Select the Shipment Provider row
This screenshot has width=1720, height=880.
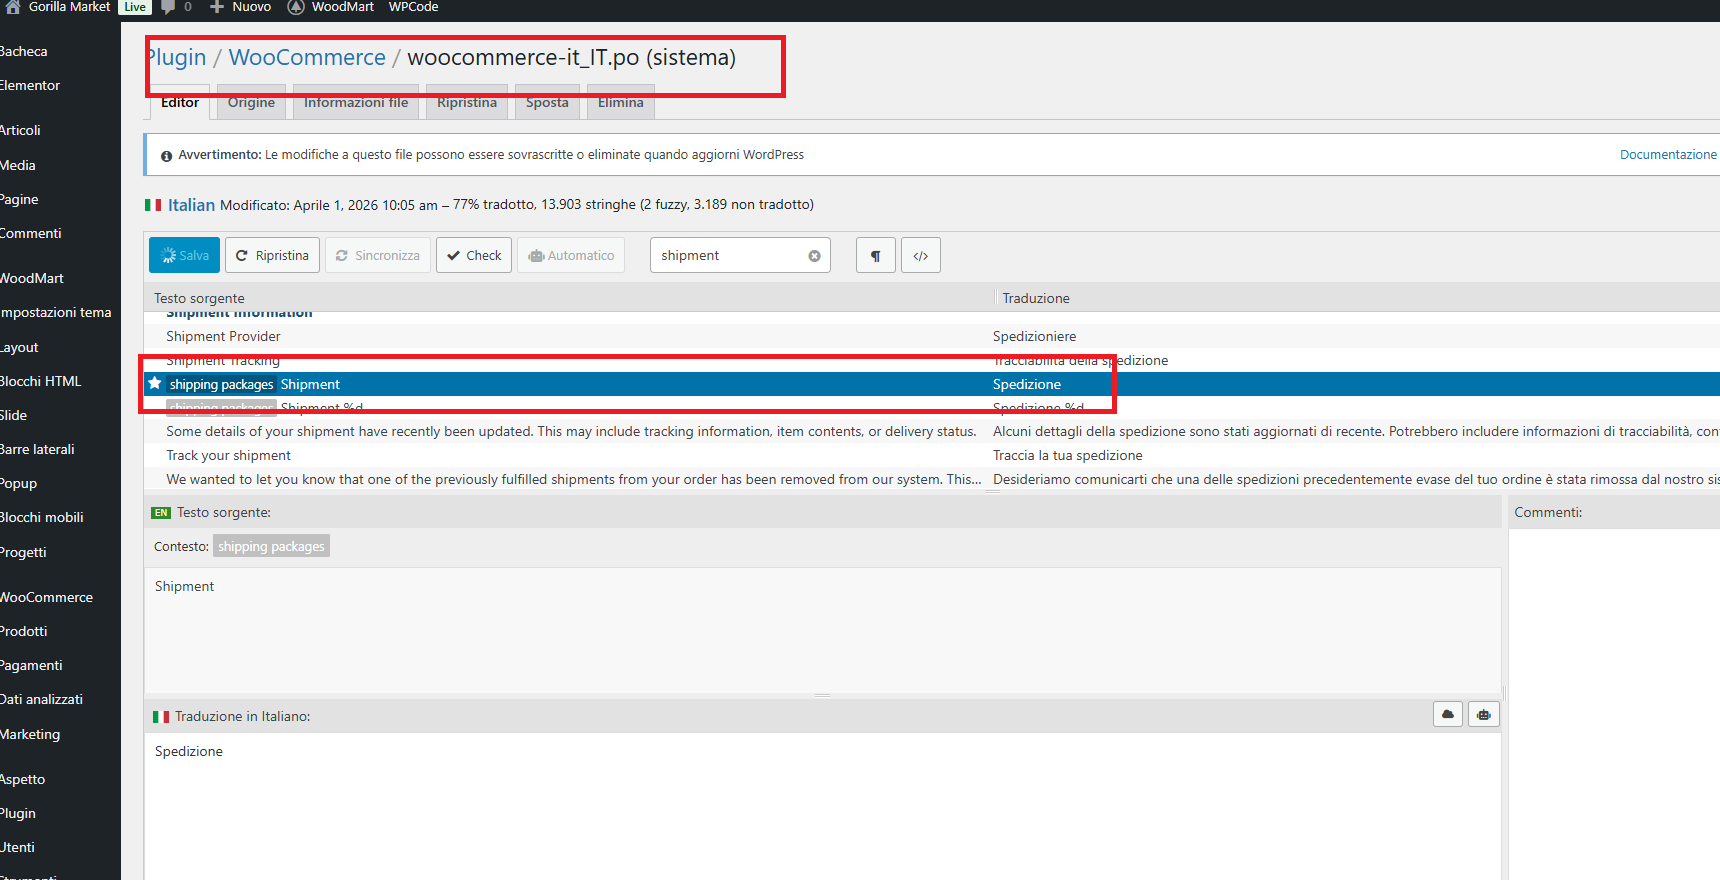pos(932,336)
